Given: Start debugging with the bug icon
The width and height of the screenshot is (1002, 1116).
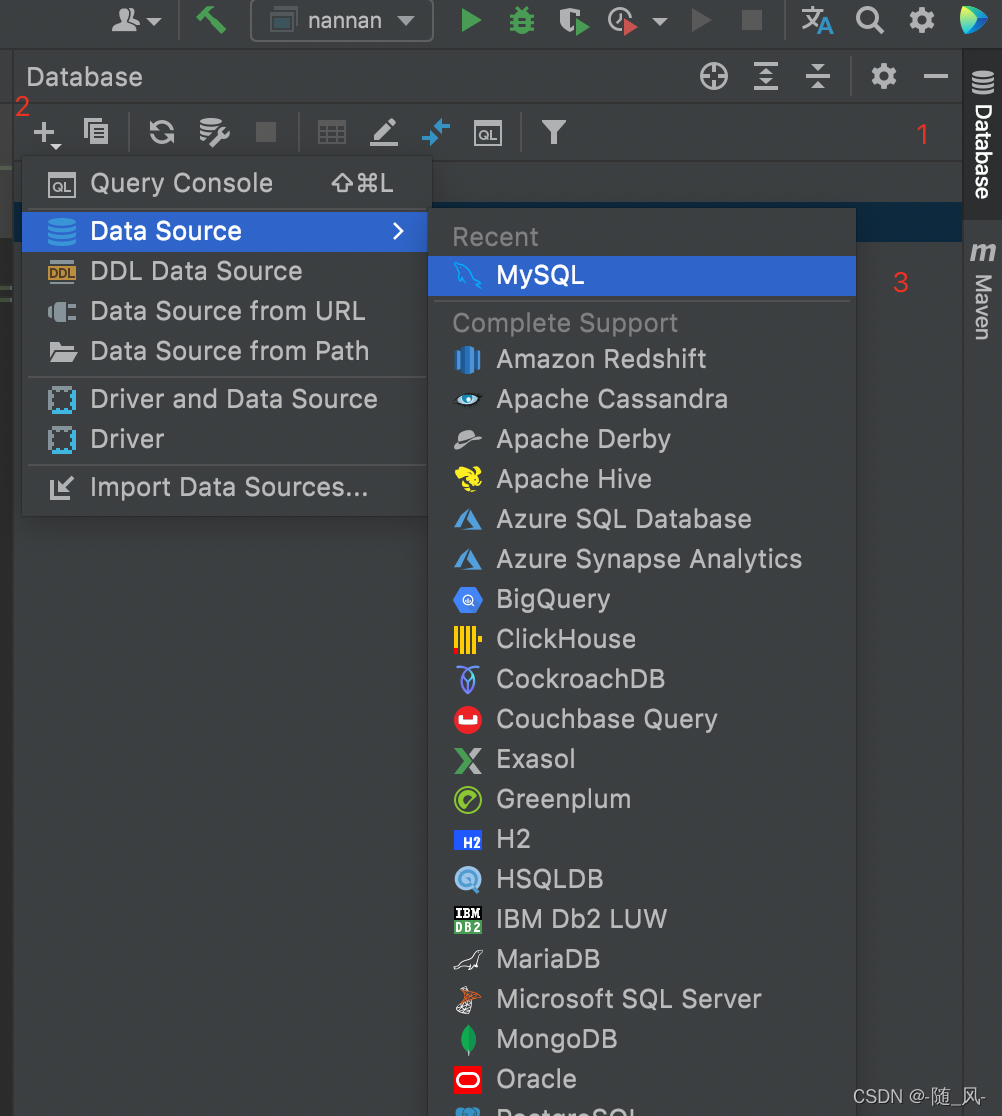Looking at the screenshot, I should (x=522, y=20).
